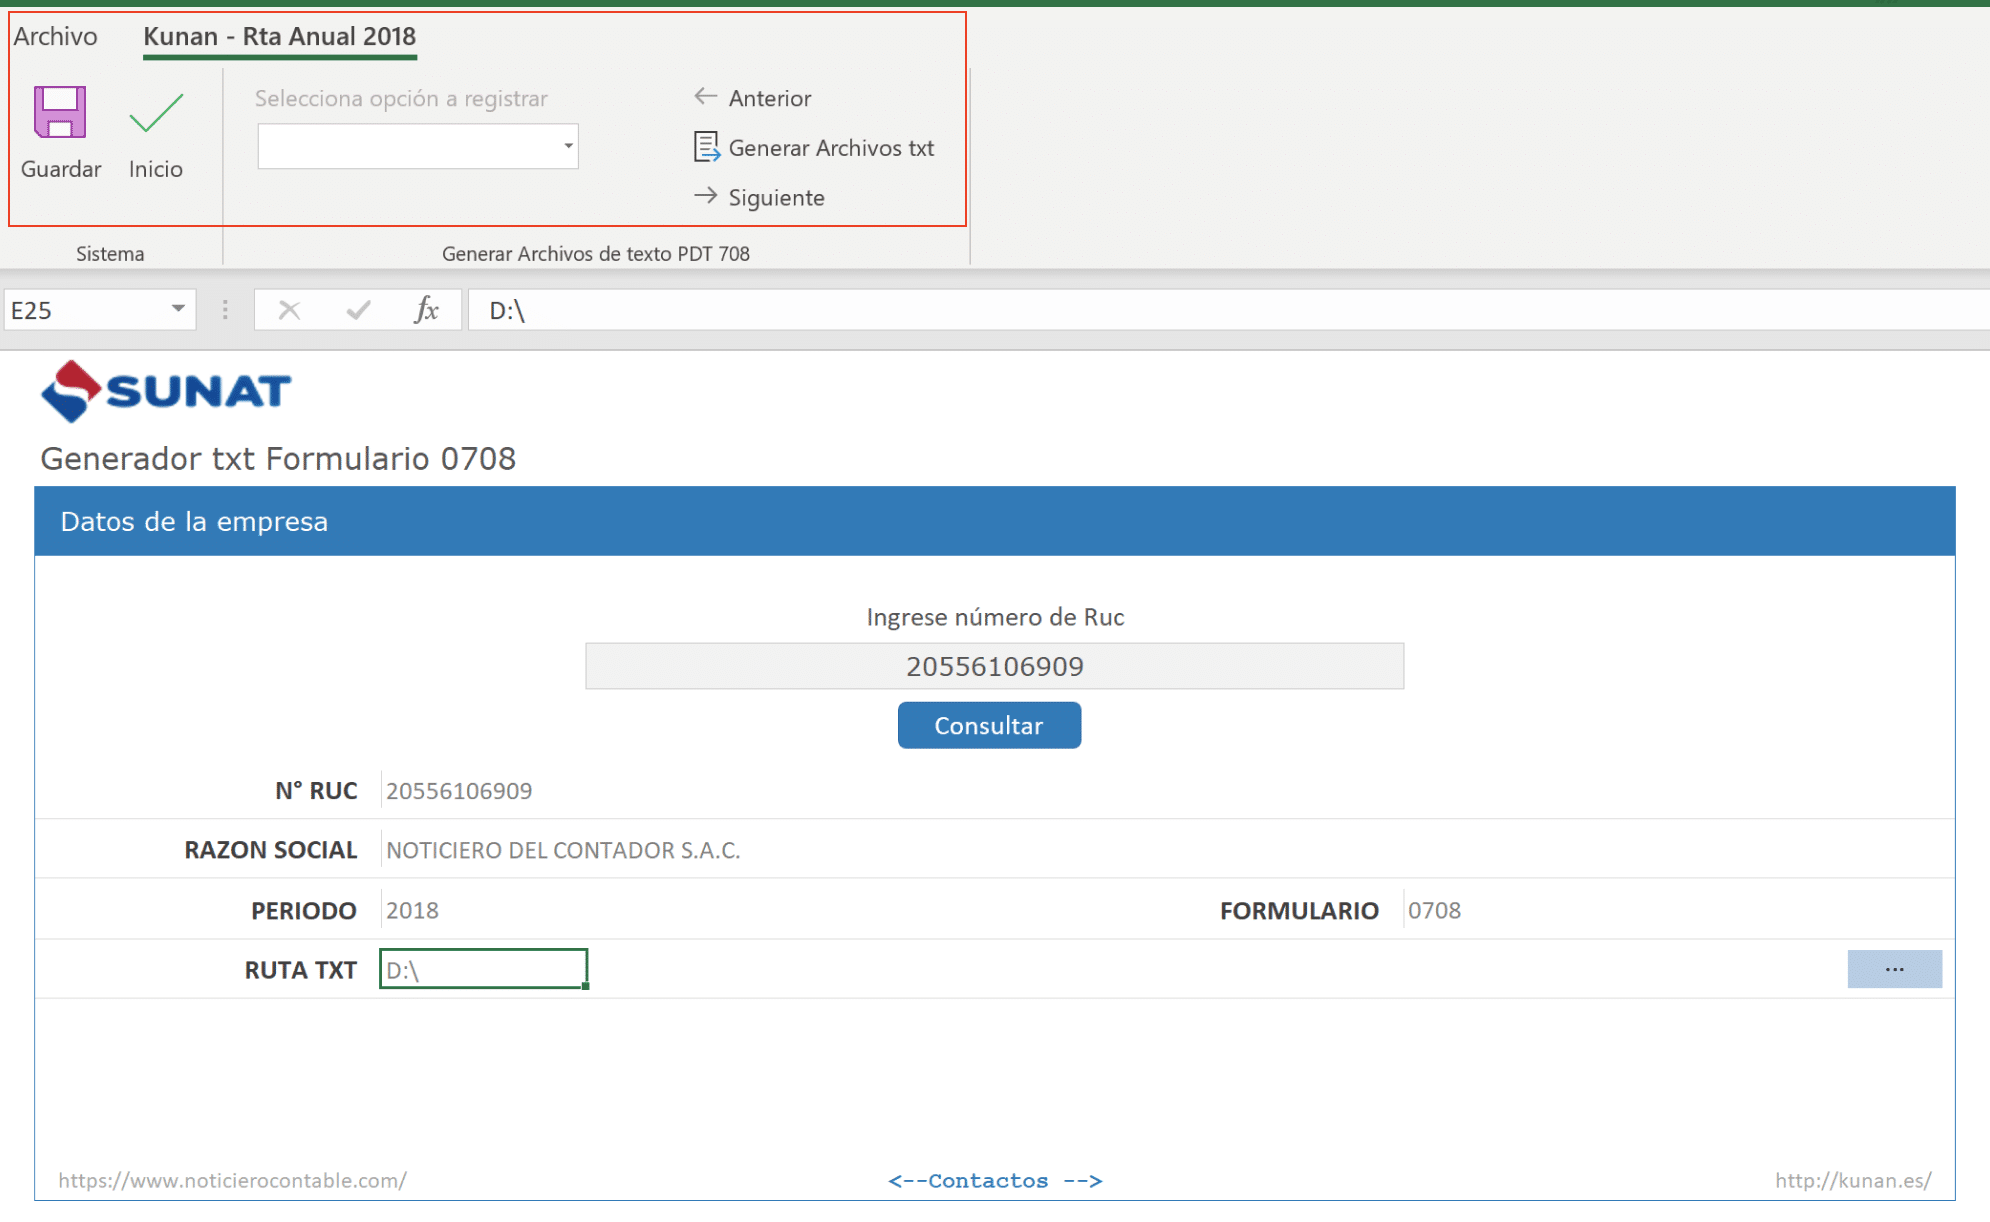This screenshot has width=1990, height=1222.
Task: Open the Archivo menu tab
Action: pyautogui.click(x=55, y=37)
